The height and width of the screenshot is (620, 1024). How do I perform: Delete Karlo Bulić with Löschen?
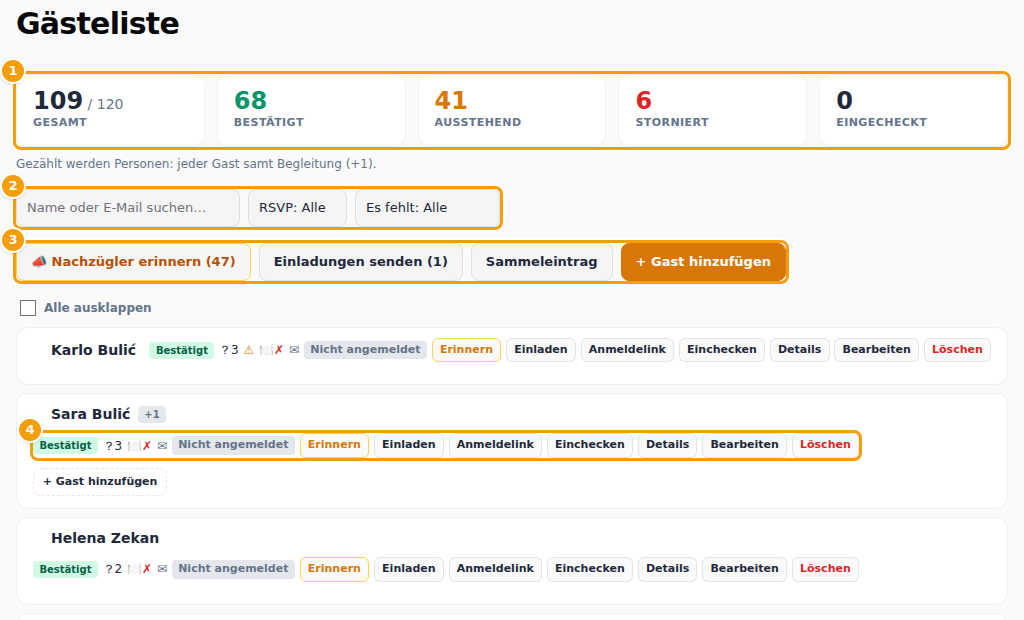(957, 350)
